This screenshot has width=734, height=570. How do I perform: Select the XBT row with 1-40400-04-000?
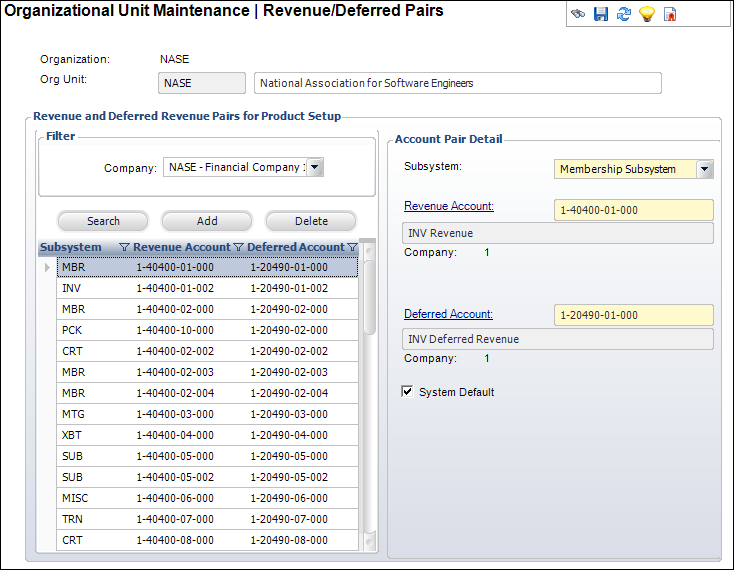[x=207, y=435]
